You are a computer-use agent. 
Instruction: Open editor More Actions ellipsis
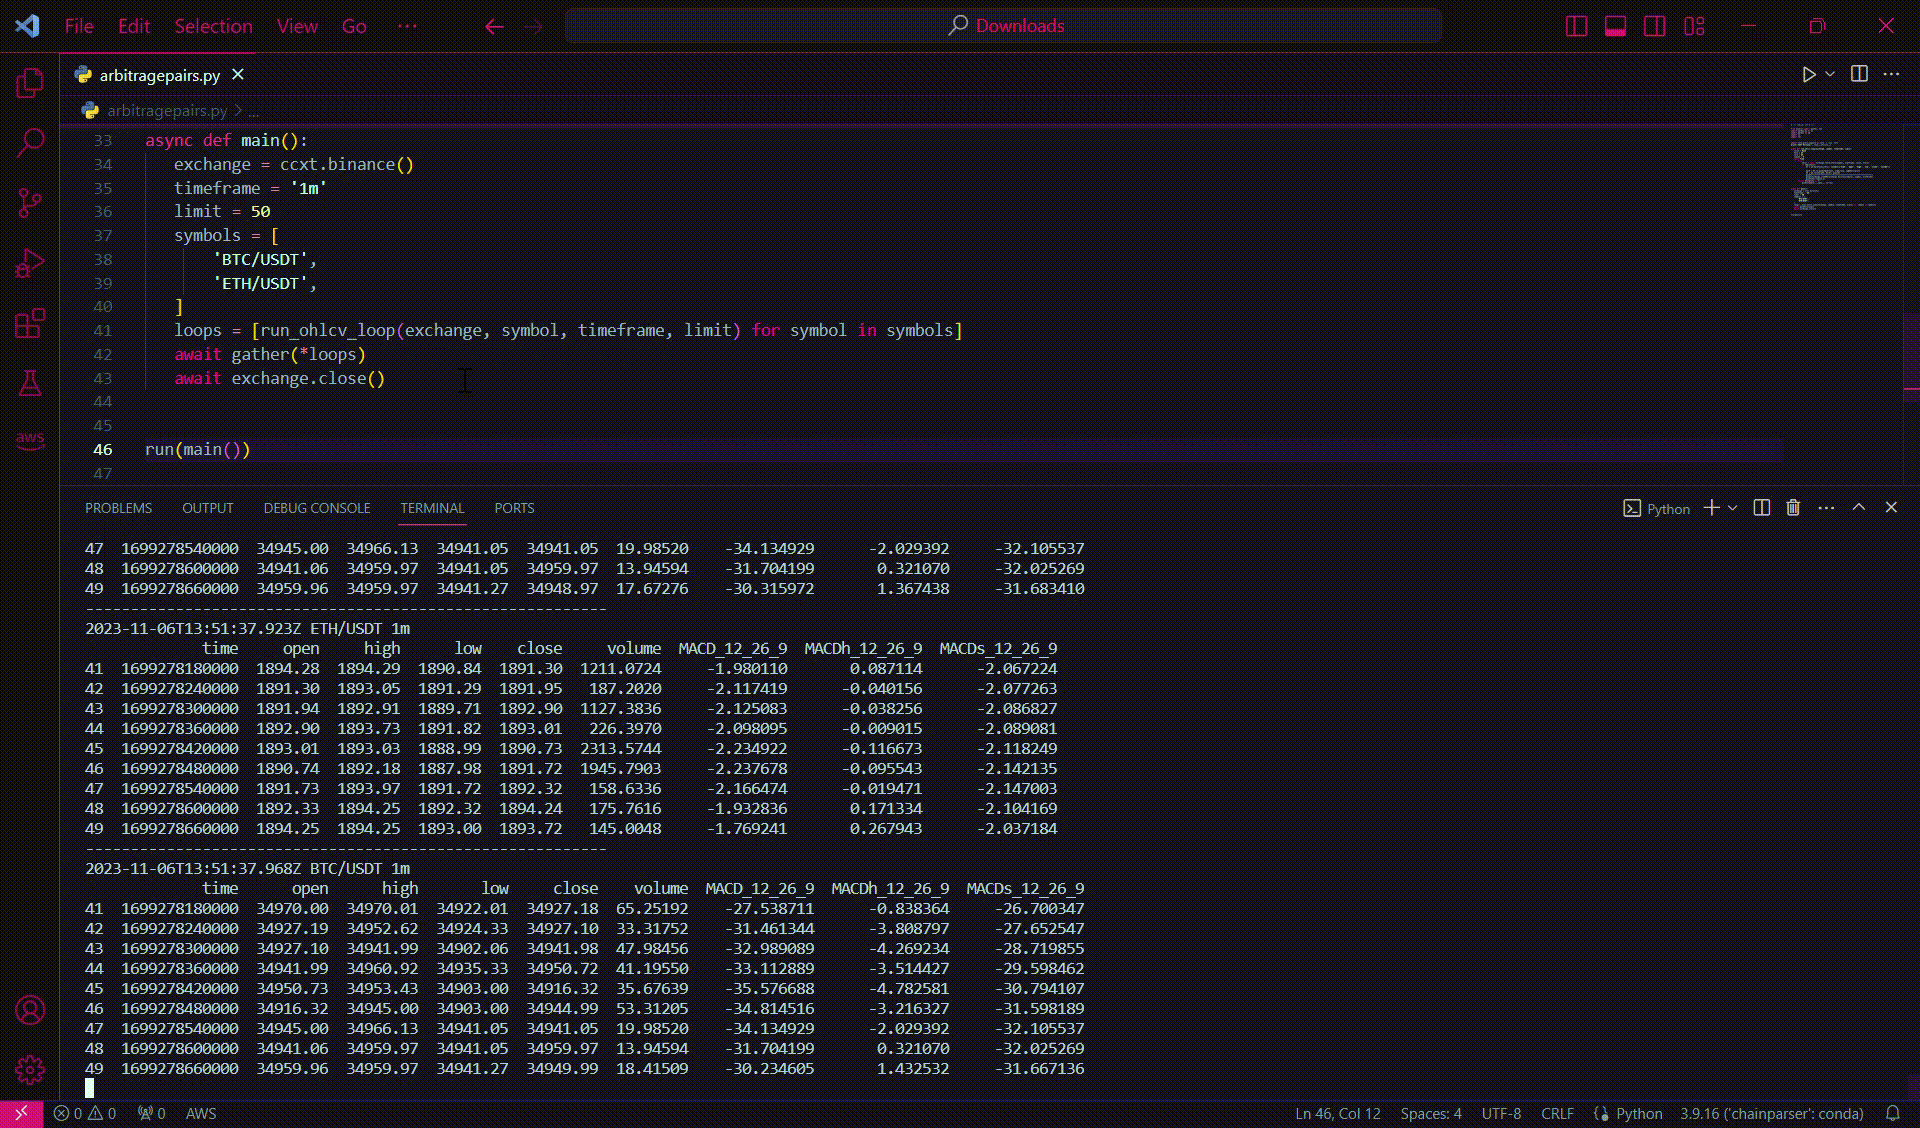[x=1891, y=74]
